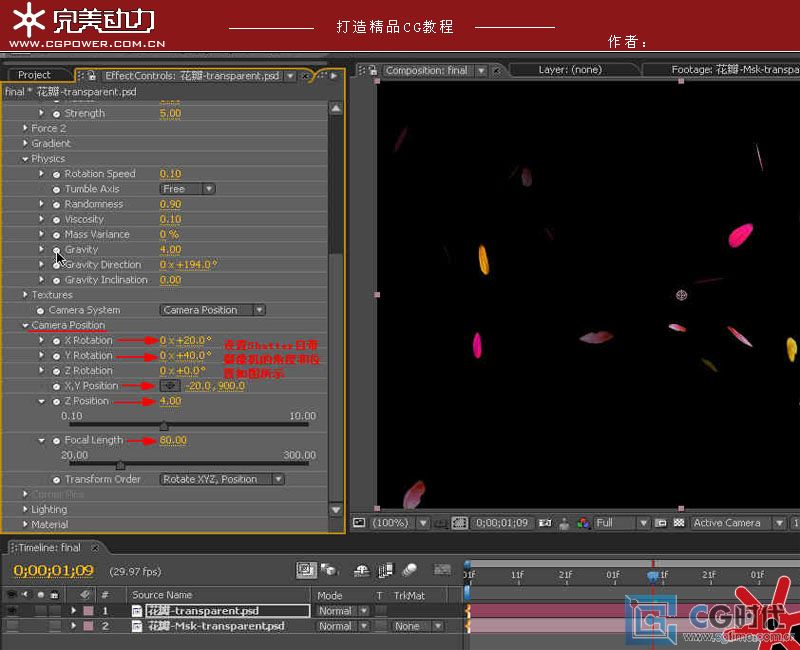Expand Force 2 property group
The width and height of the screenshot is (800, 650).
(24, 129)
